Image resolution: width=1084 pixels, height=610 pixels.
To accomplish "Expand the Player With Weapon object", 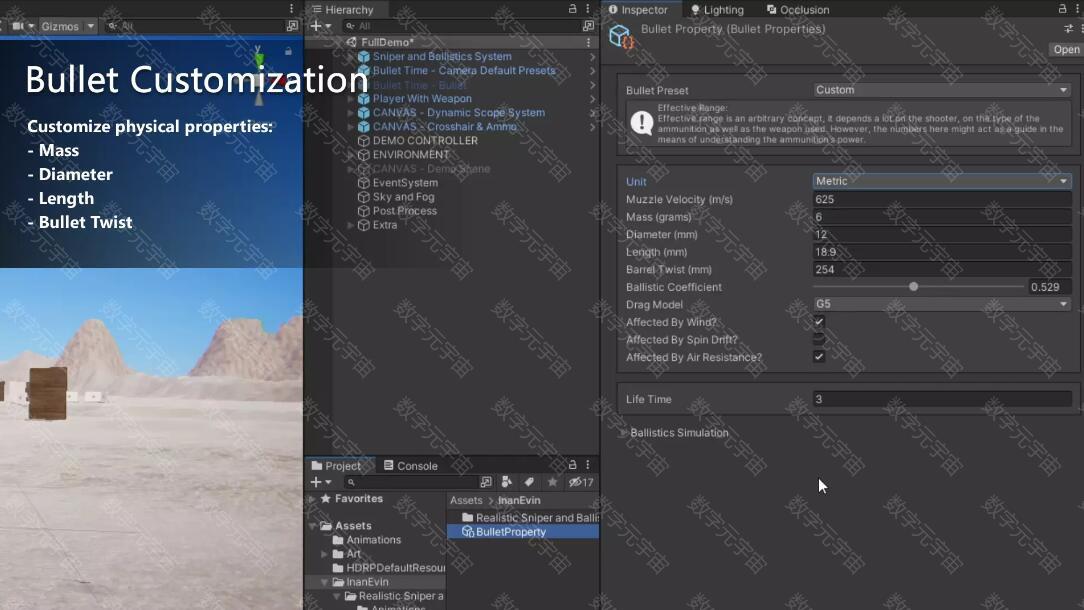I will 351,99.
